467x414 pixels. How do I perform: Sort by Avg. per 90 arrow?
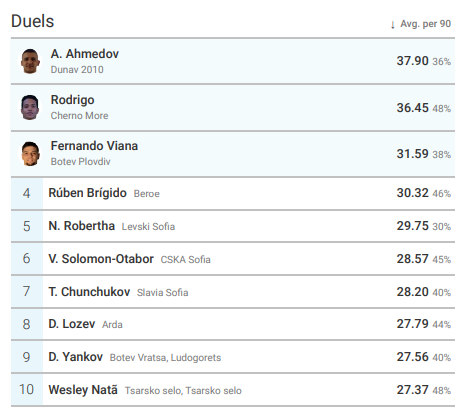tap(393, 24)
